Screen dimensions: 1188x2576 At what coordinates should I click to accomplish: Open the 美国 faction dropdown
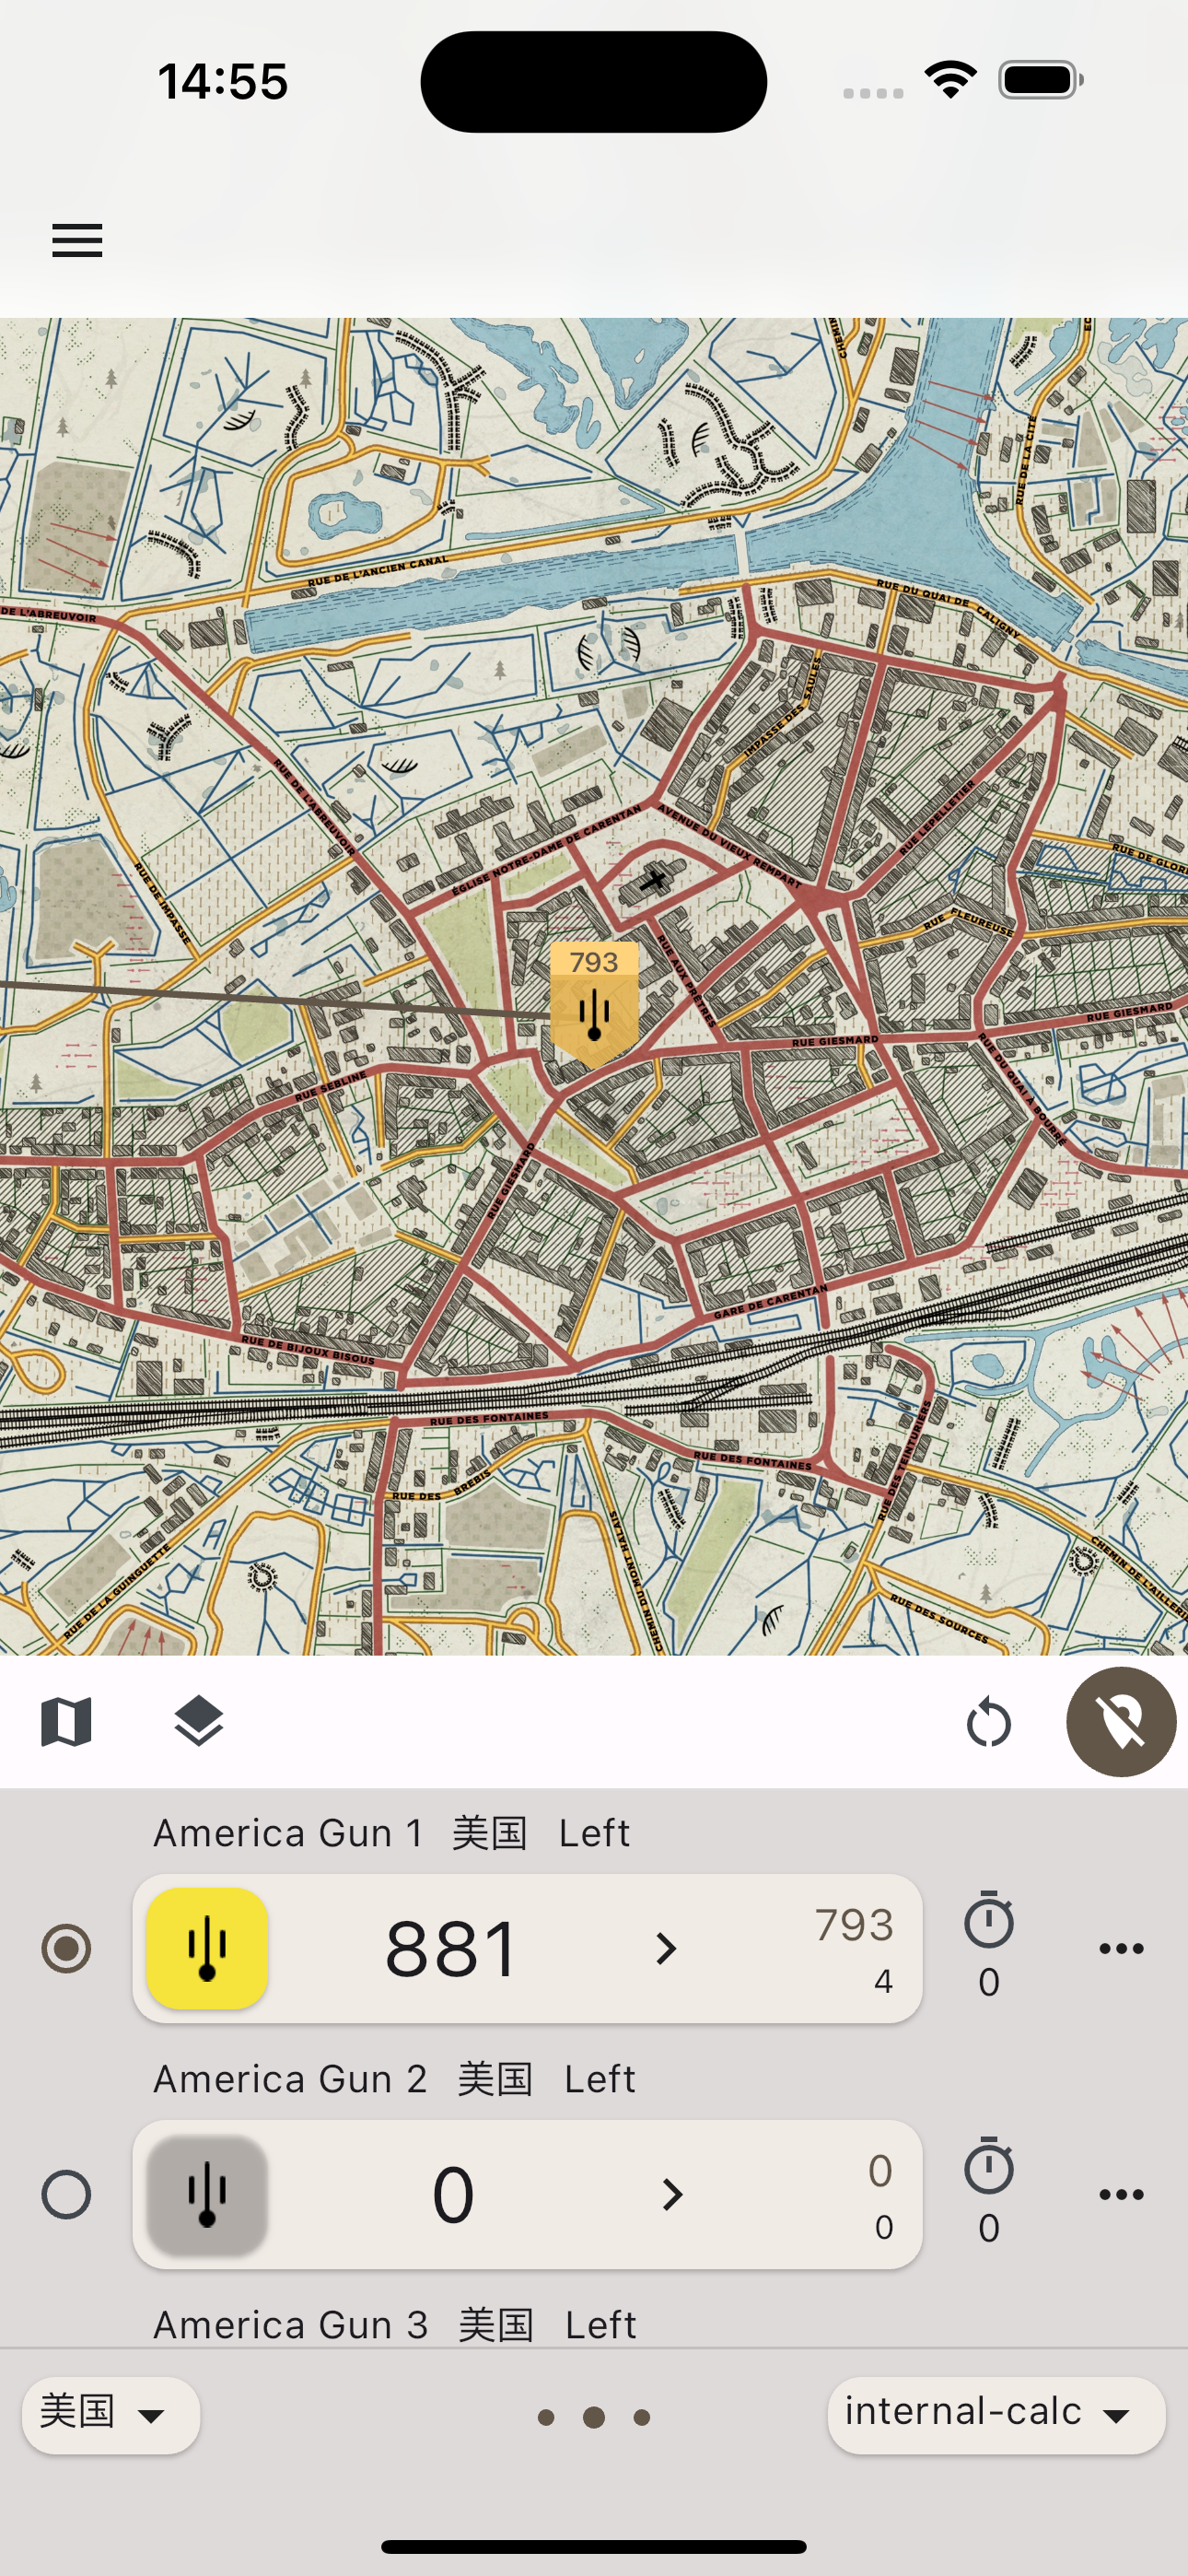click(111, 2415)
